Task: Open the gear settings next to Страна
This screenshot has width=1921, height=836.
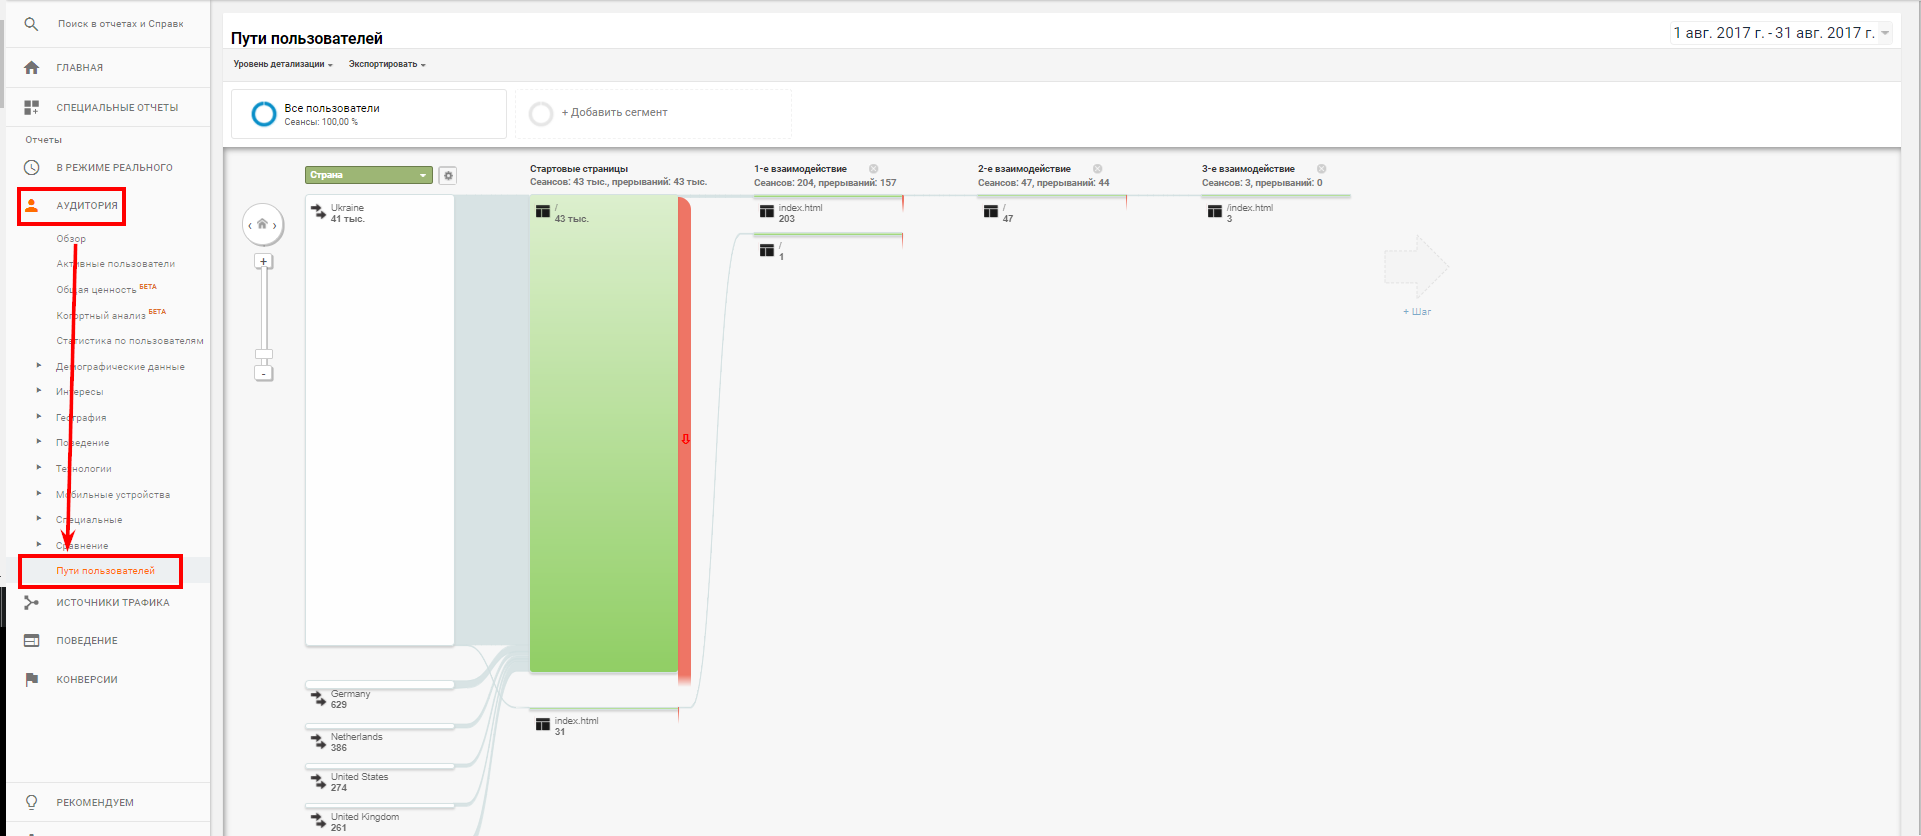Action: tap(448, 176)
